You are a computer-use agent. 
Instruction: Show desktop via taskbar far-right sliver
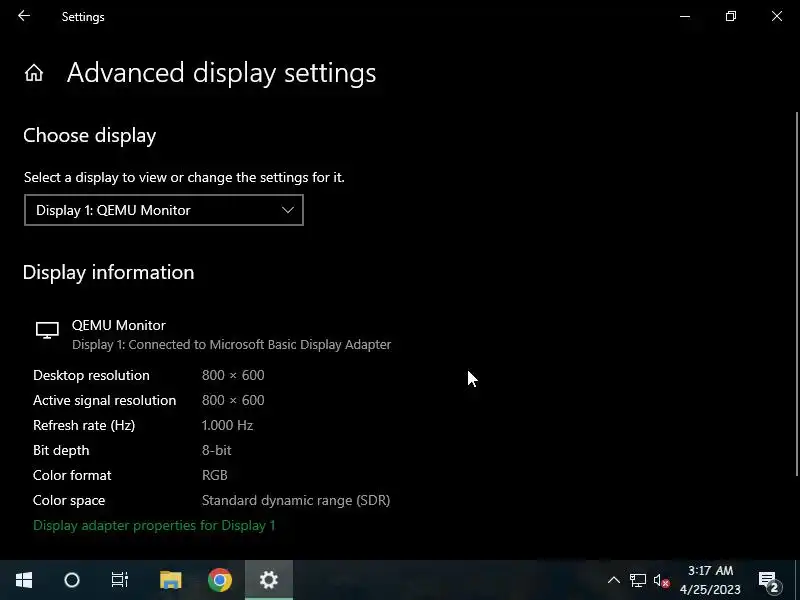pos(797,580)
